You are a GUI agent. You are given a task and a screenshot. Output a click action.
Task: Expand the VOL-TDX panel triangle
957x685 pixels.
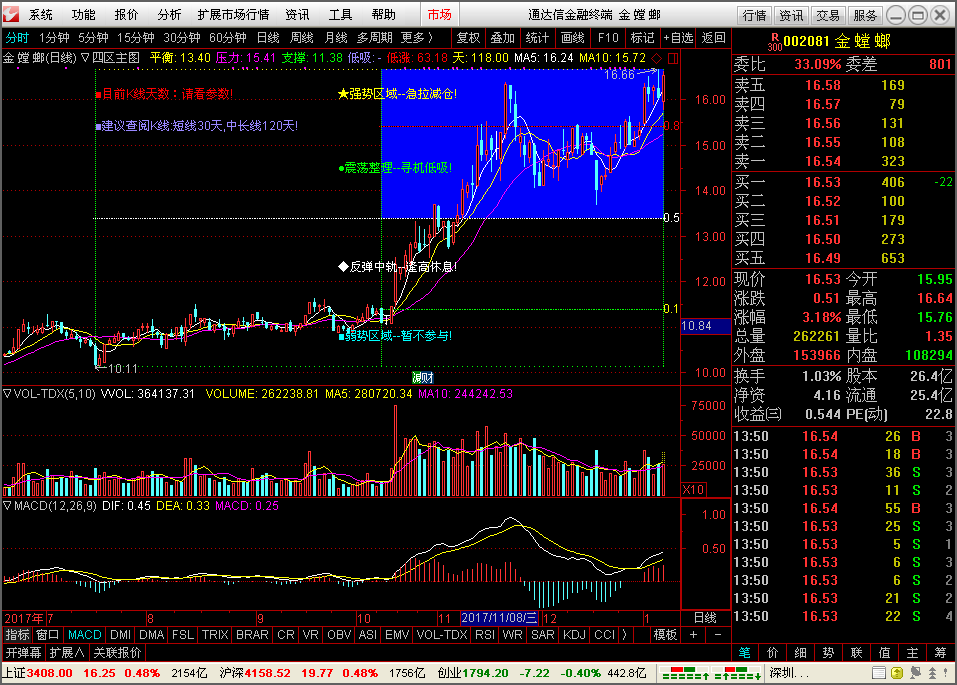7,394
